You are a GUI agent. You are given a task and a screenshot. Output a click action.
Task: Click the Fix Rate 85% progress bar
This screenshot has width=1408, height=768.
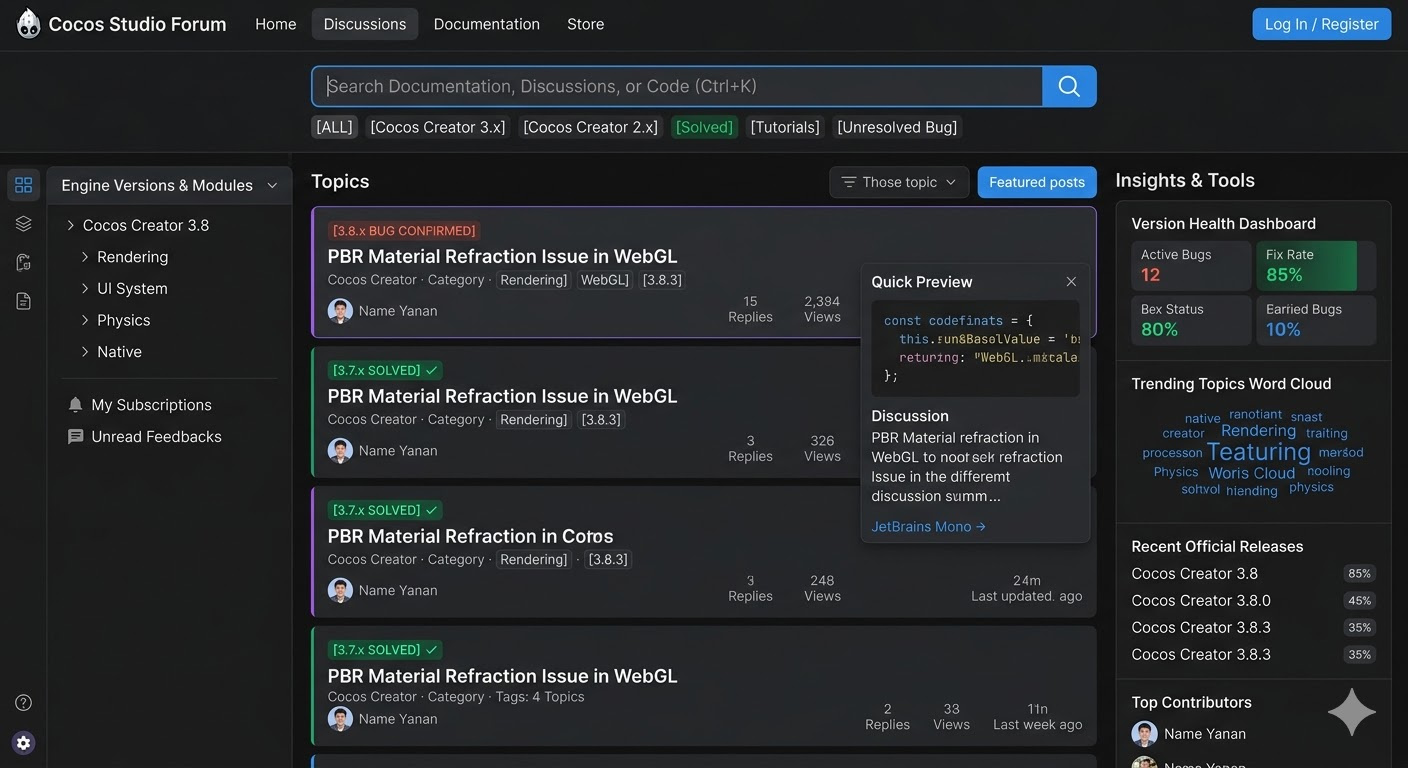1315,266
